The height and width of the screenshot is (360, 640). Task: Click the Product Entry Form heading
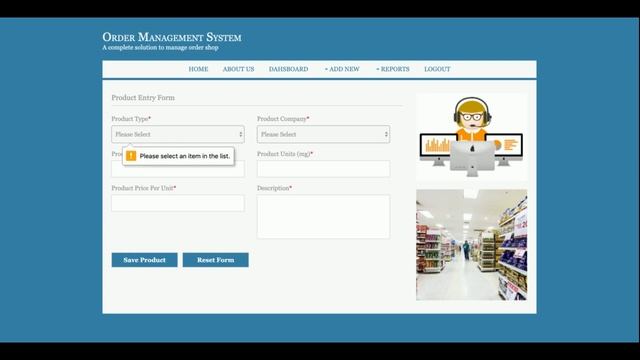click(x=143, y=98)
